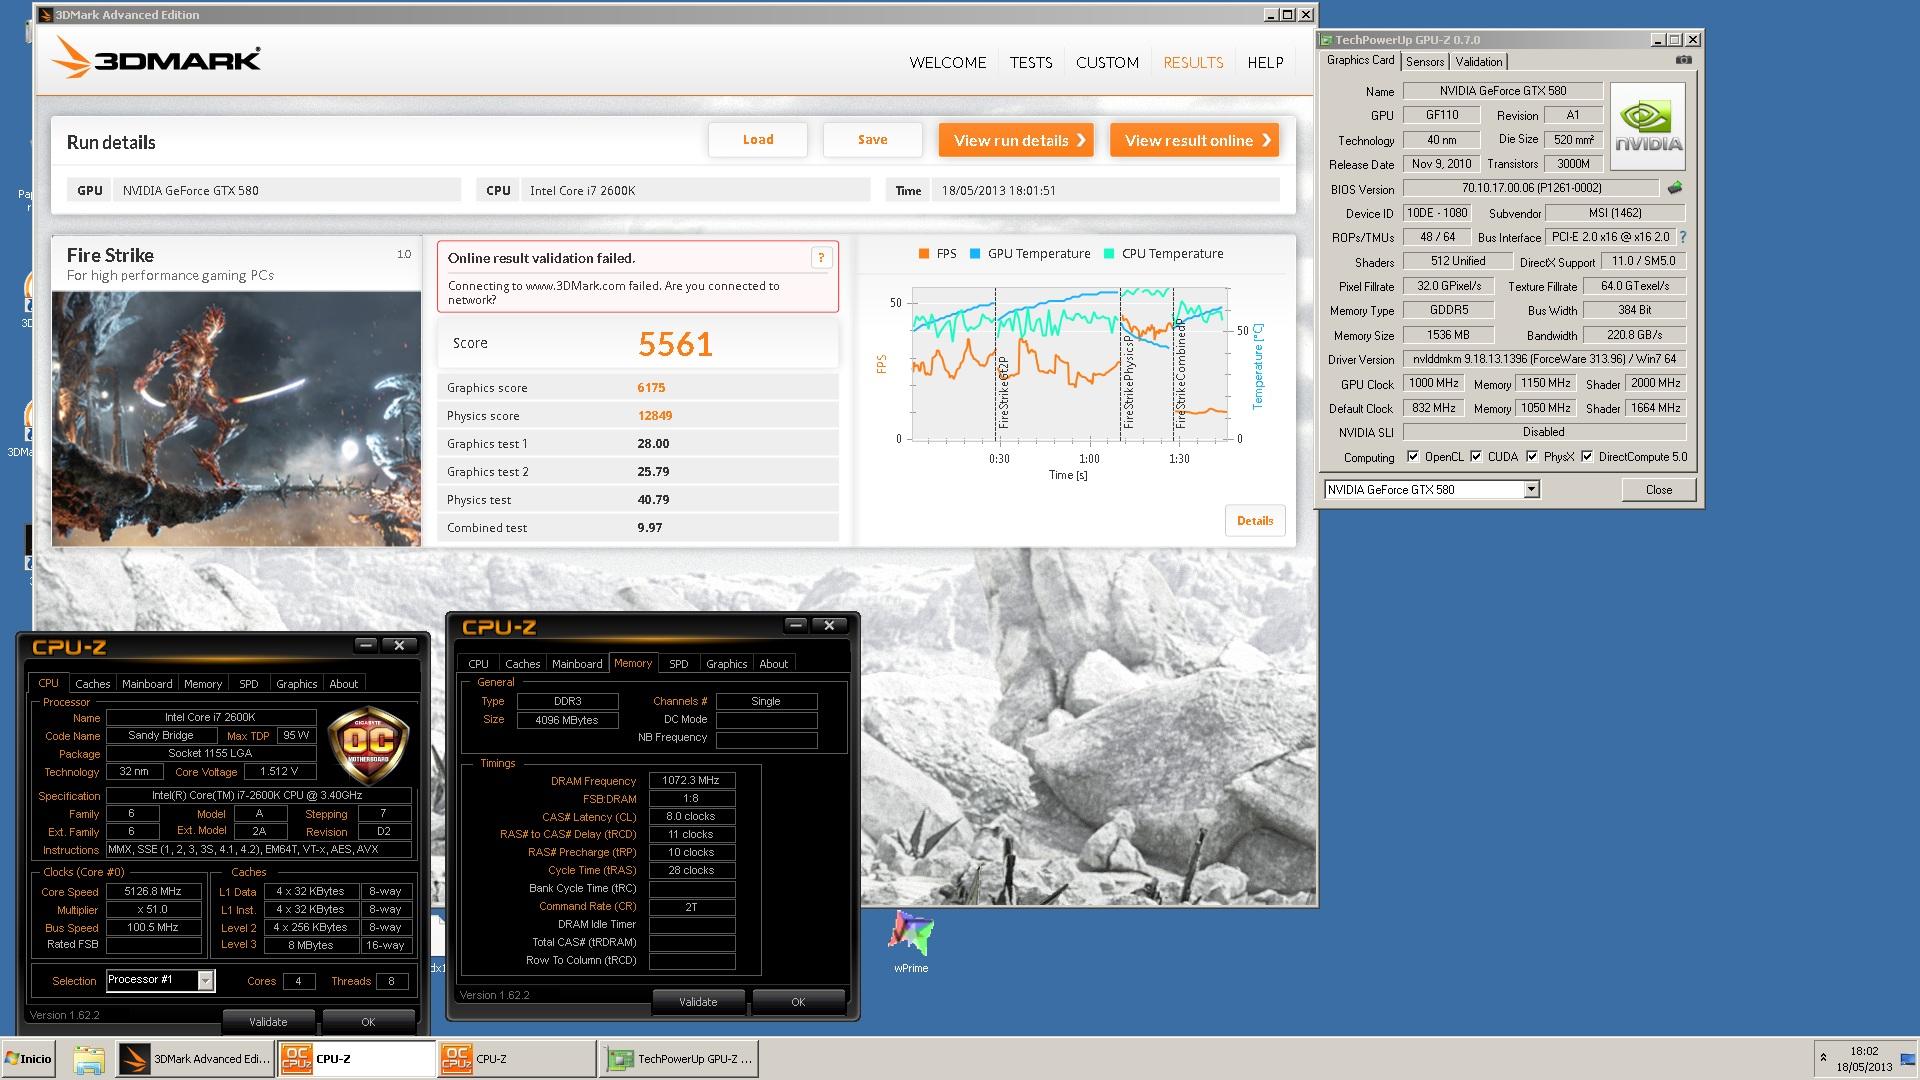
Task: Click the Save button
Action: pos(872,140)
